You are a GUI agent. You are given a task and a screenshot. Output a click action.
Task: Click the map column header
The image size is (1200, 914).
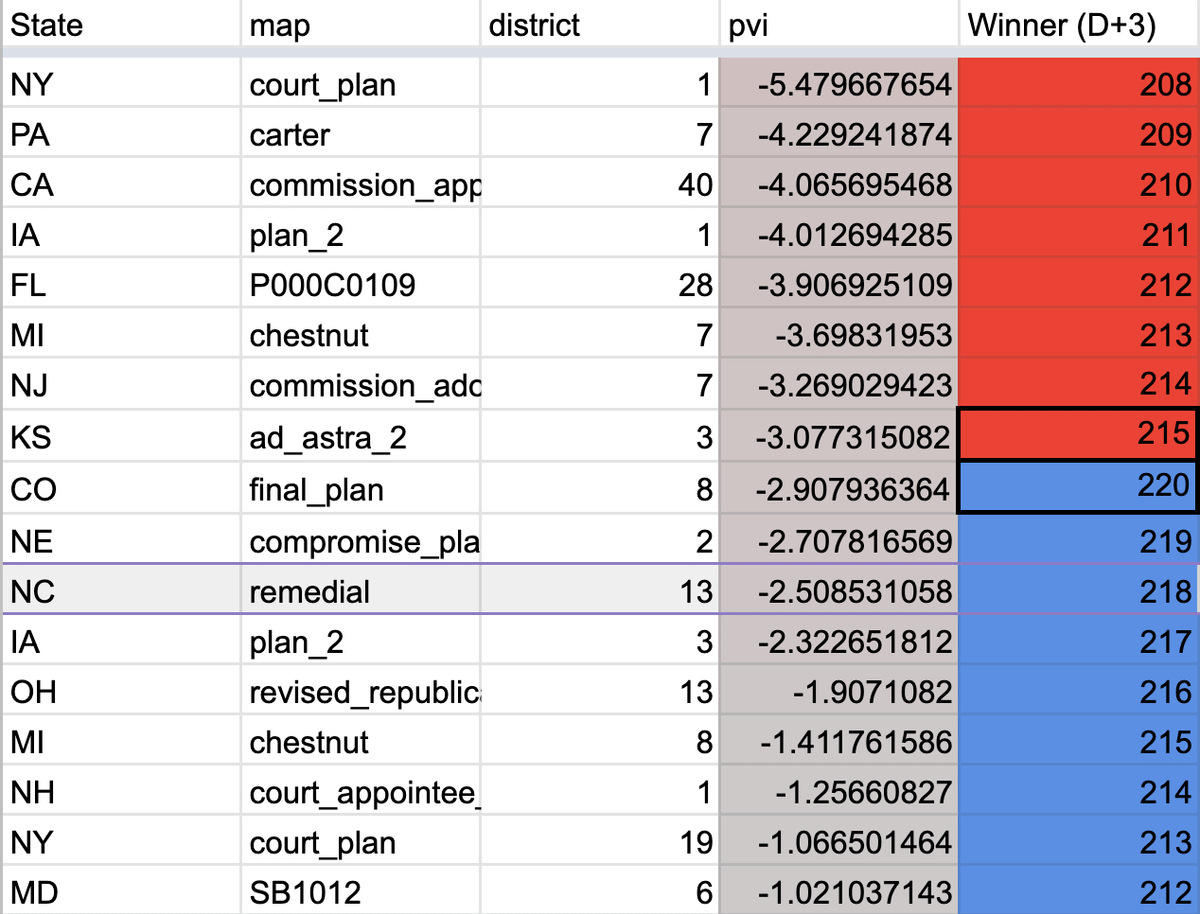(360, 24)
